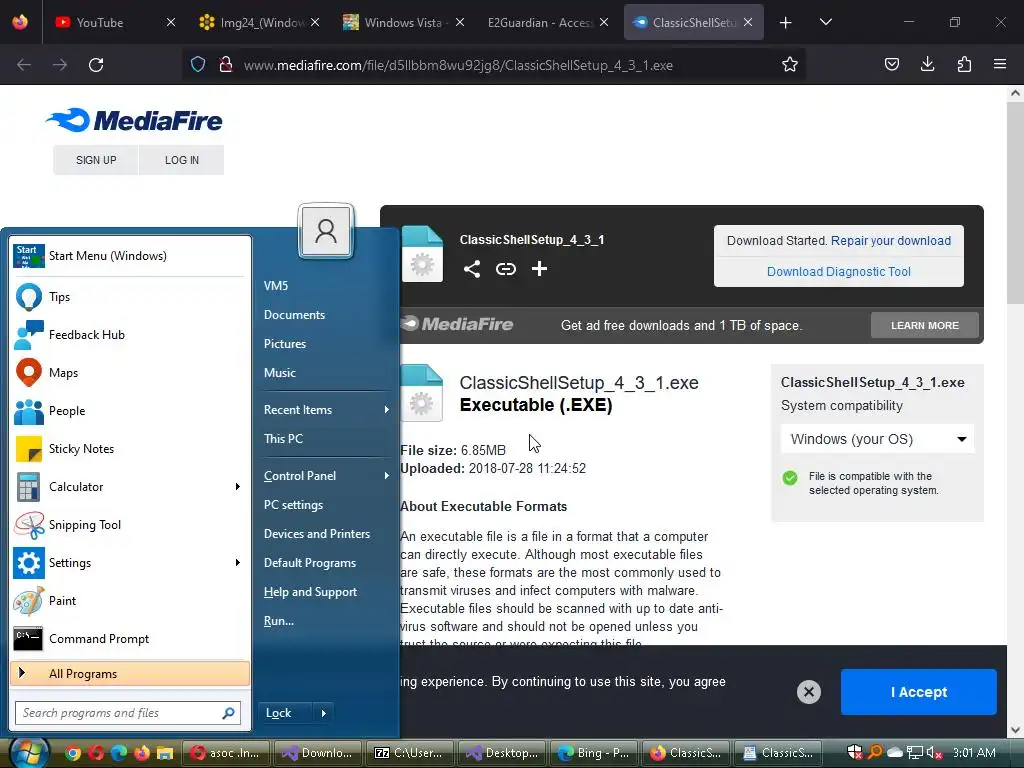1024x768 pixels.
Task: Launch Feedback Hub from Start menu
Action: click(x=130, y=334)
